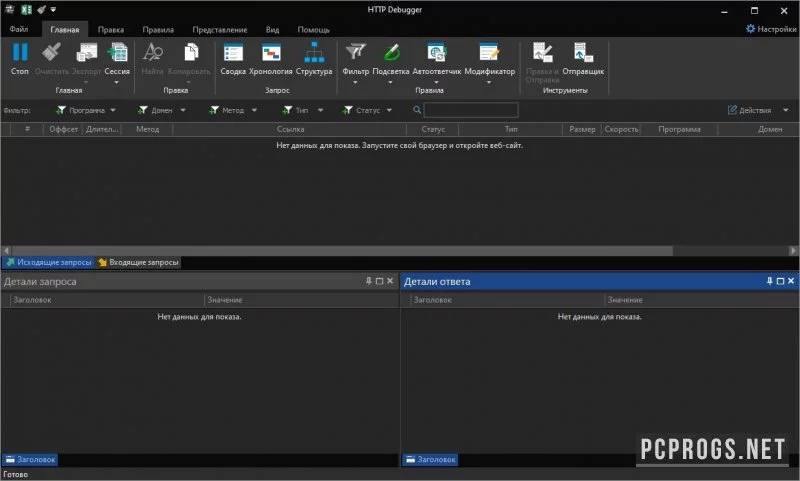This screenshot has height=481, width=800.
Task: Click the arrows icon in title bar
Action: 9,9
